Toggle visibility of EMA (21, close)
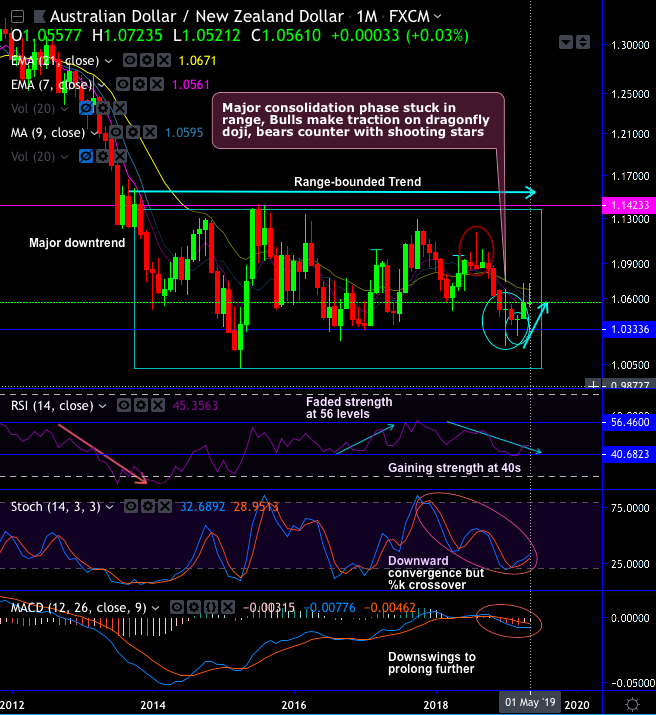 tap(130, 60)
